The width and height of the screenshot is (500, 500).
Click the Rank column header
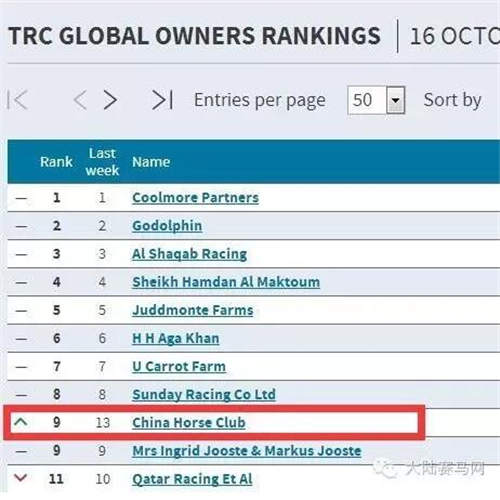56,162
